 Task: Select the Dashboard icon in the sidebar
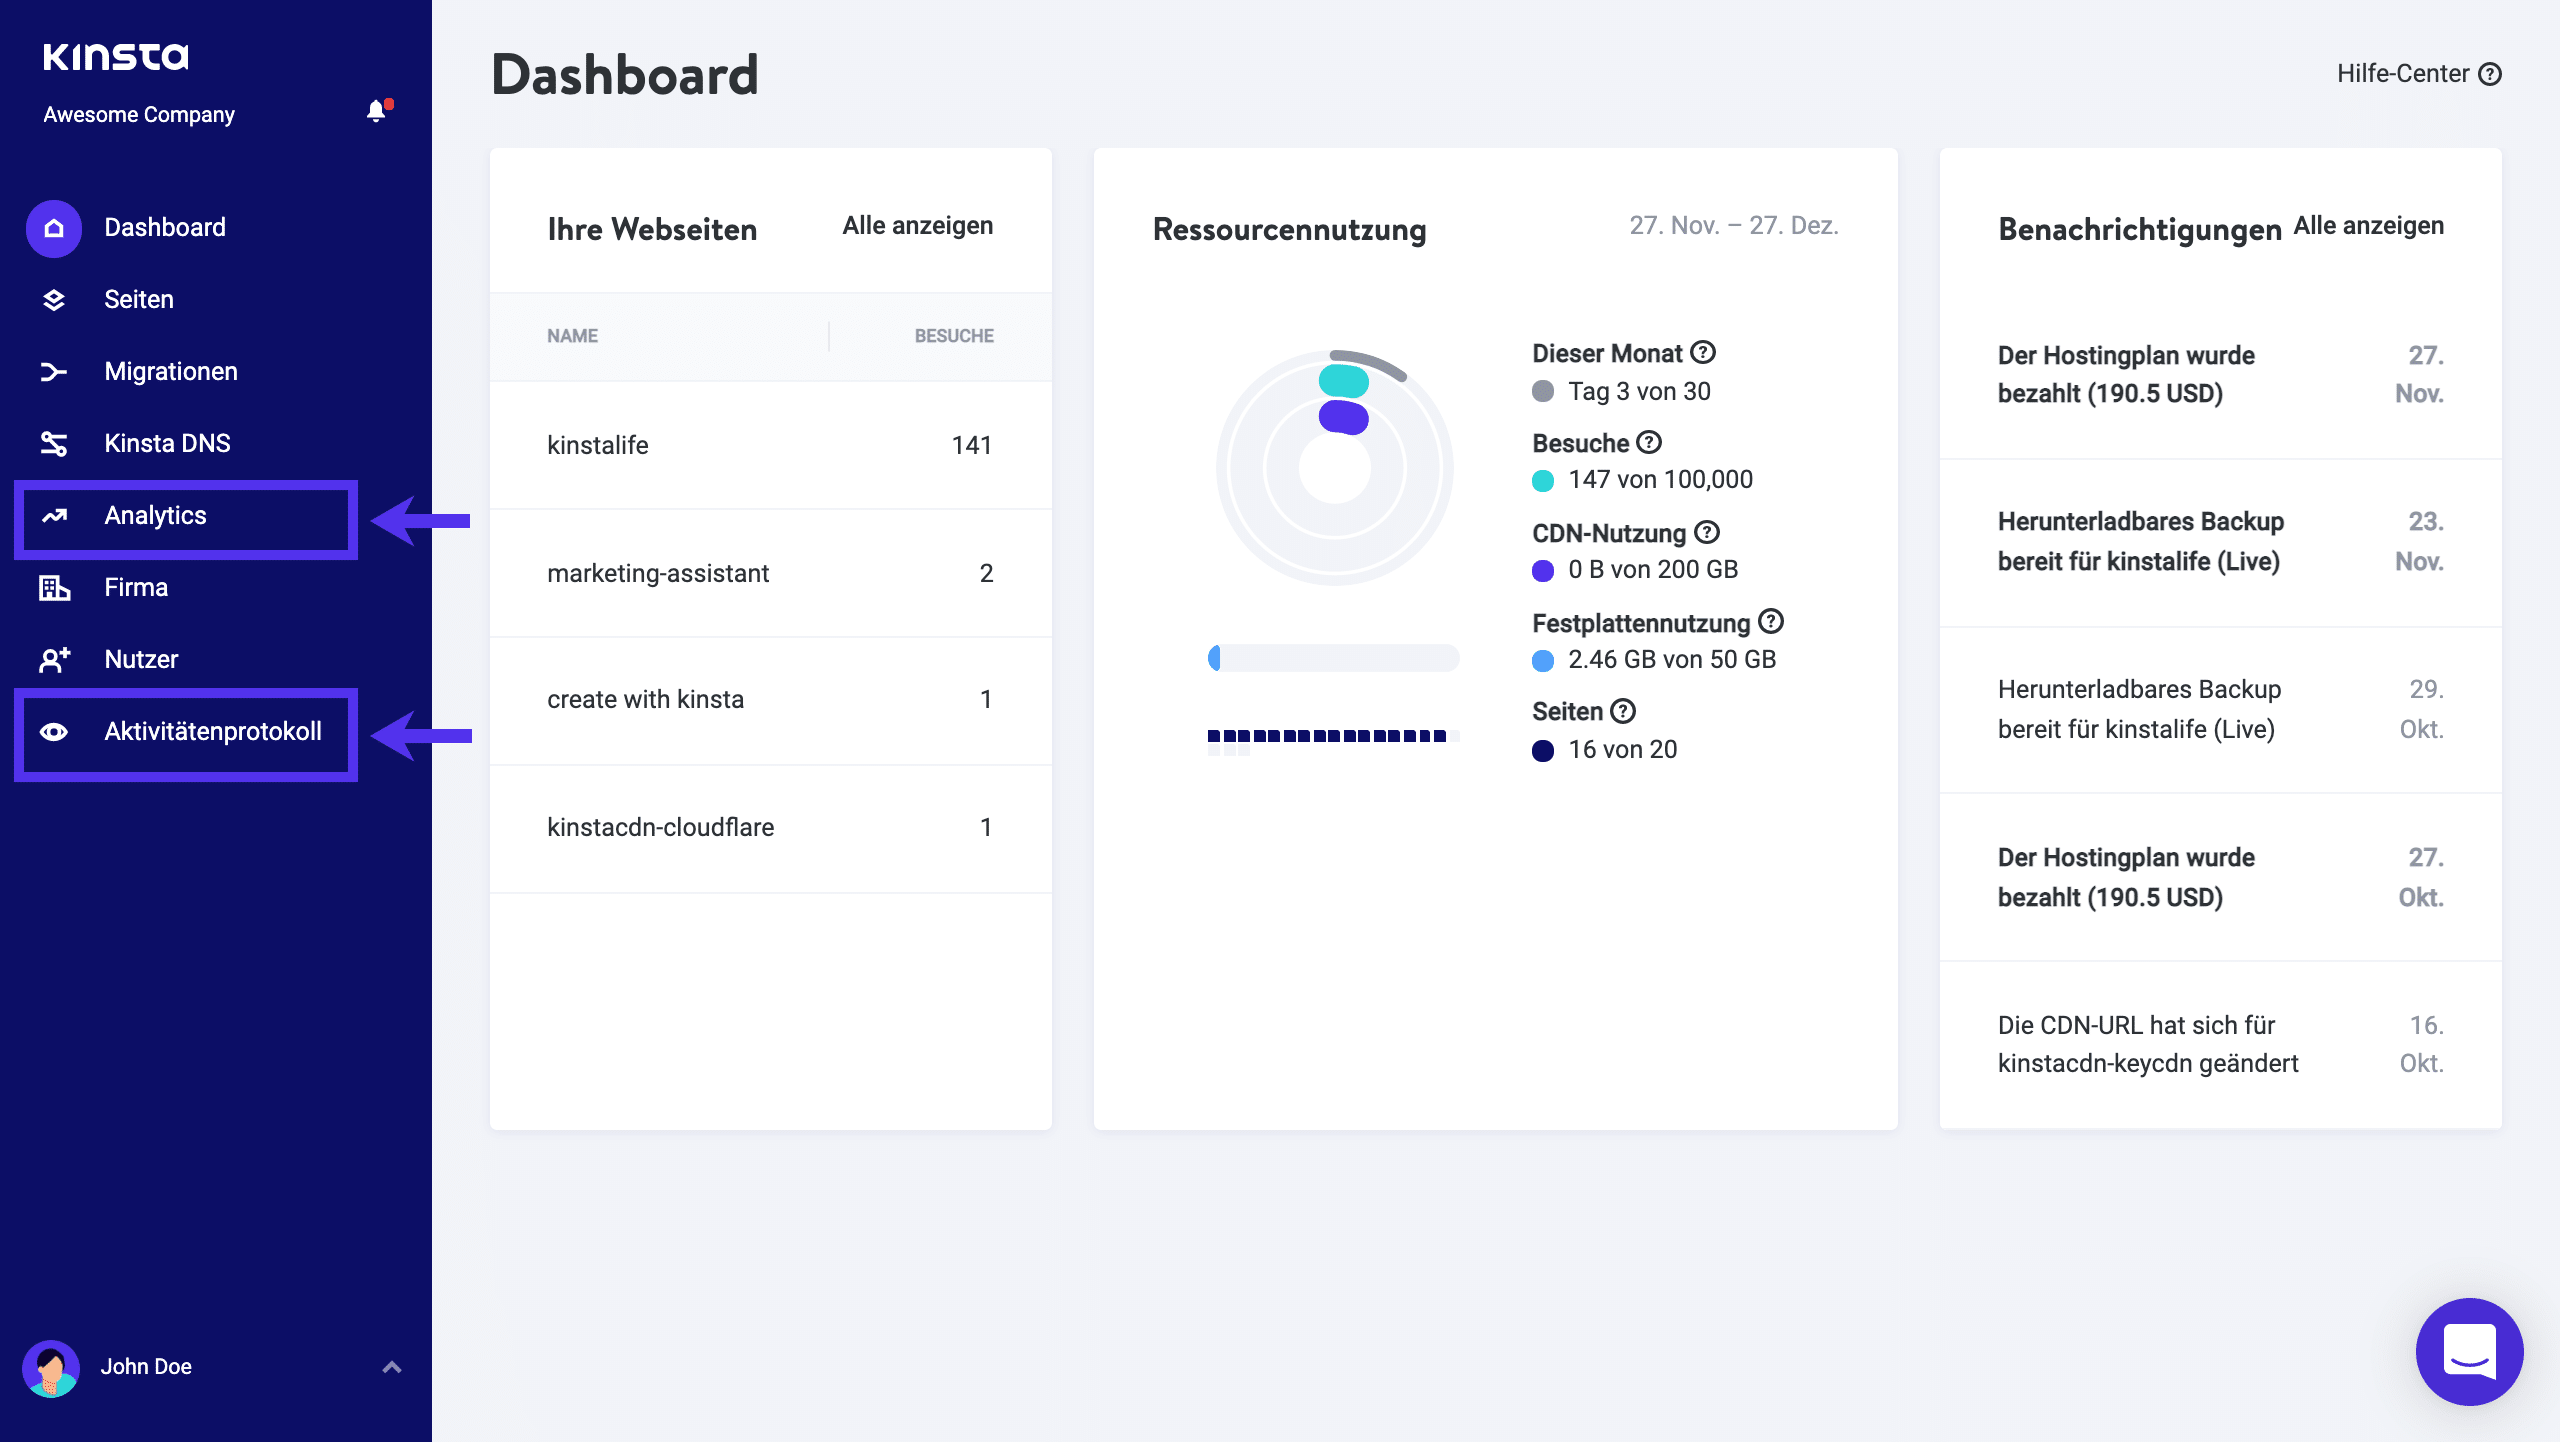coord(53,227)
